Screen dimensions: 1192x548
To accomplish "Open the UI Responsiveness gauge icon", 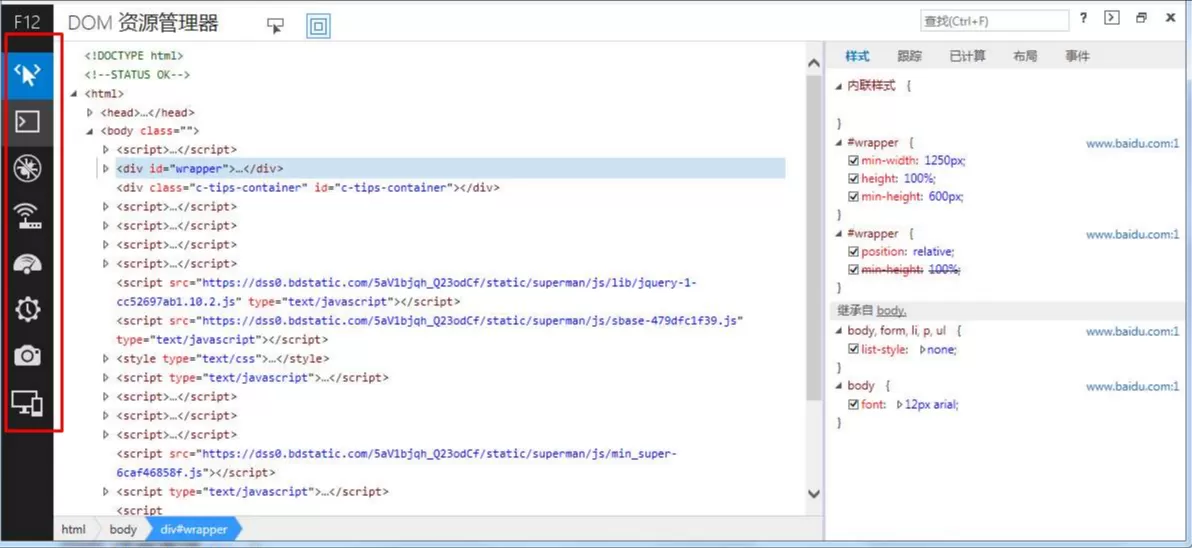I will 27,263.
